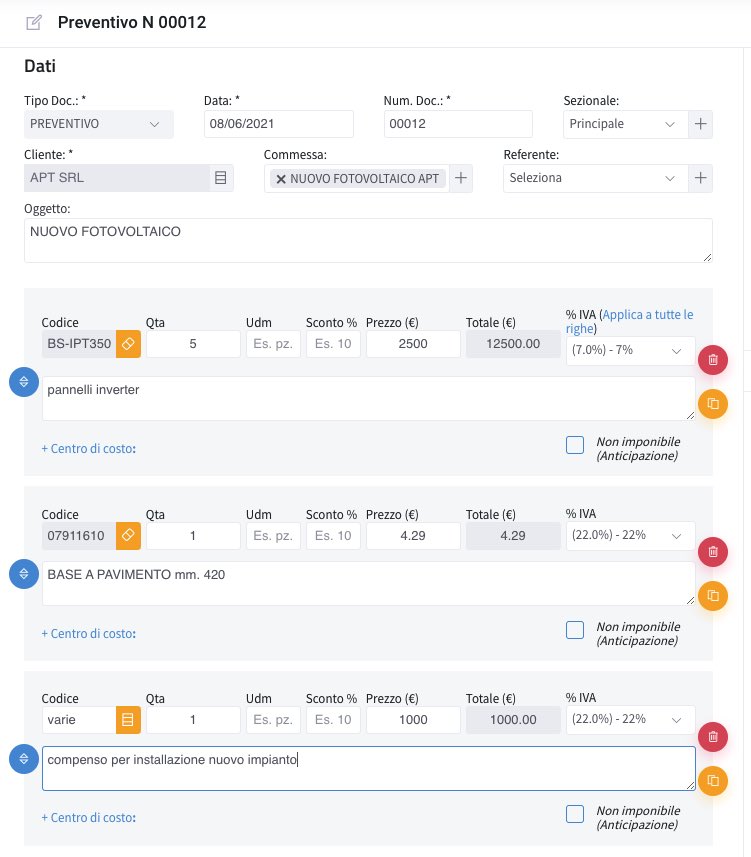The width and height of the screenshot is (751, 857).
Task: Delete the BS-IPT350 row with red trash icon
Action: coord(713,360)
